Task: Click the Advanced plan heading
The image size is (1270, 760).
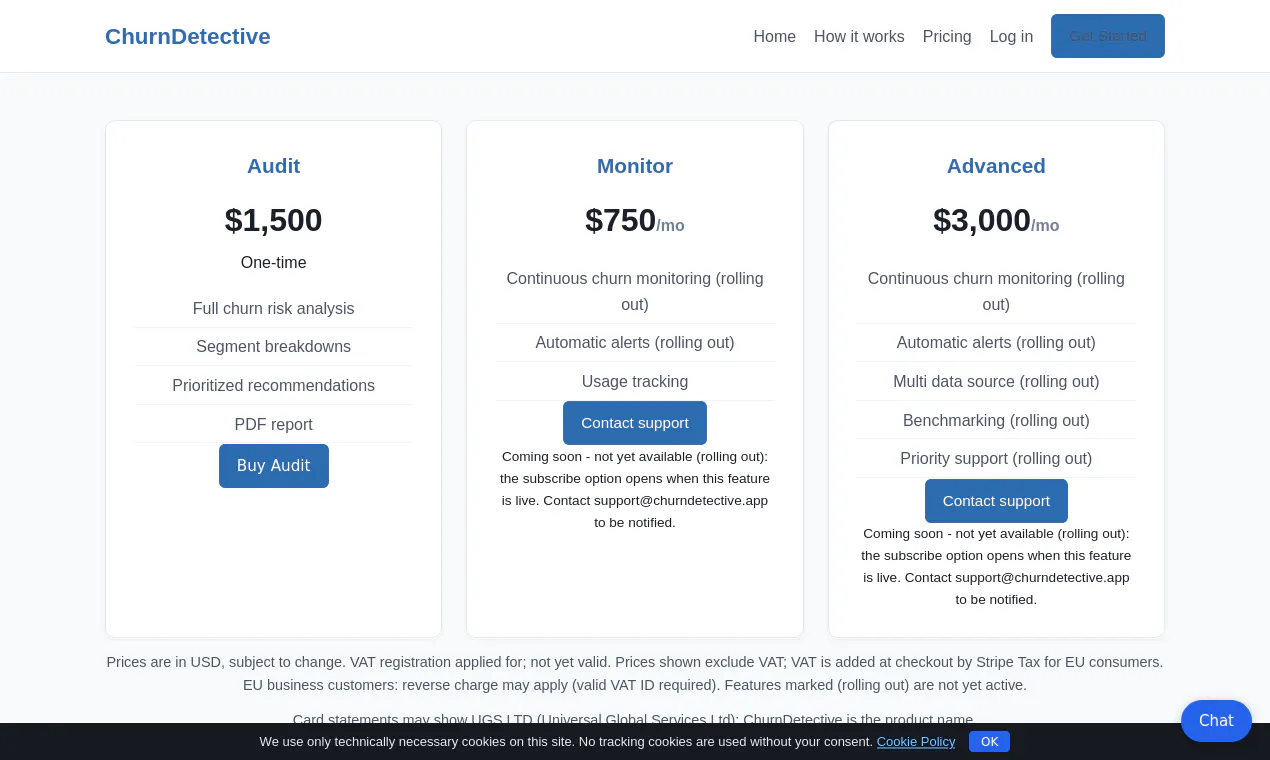Action: click(x=996, y=166)
